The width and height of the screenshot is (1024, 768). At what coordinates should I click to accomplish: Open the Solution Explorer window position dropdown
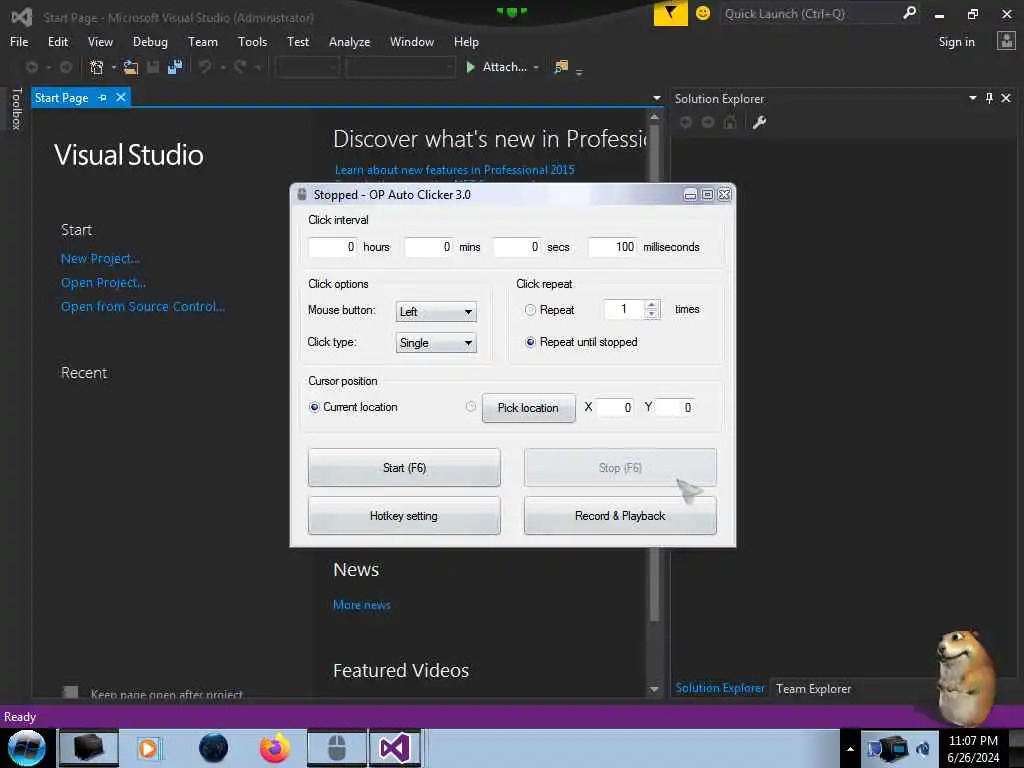(x=972, y=98)
